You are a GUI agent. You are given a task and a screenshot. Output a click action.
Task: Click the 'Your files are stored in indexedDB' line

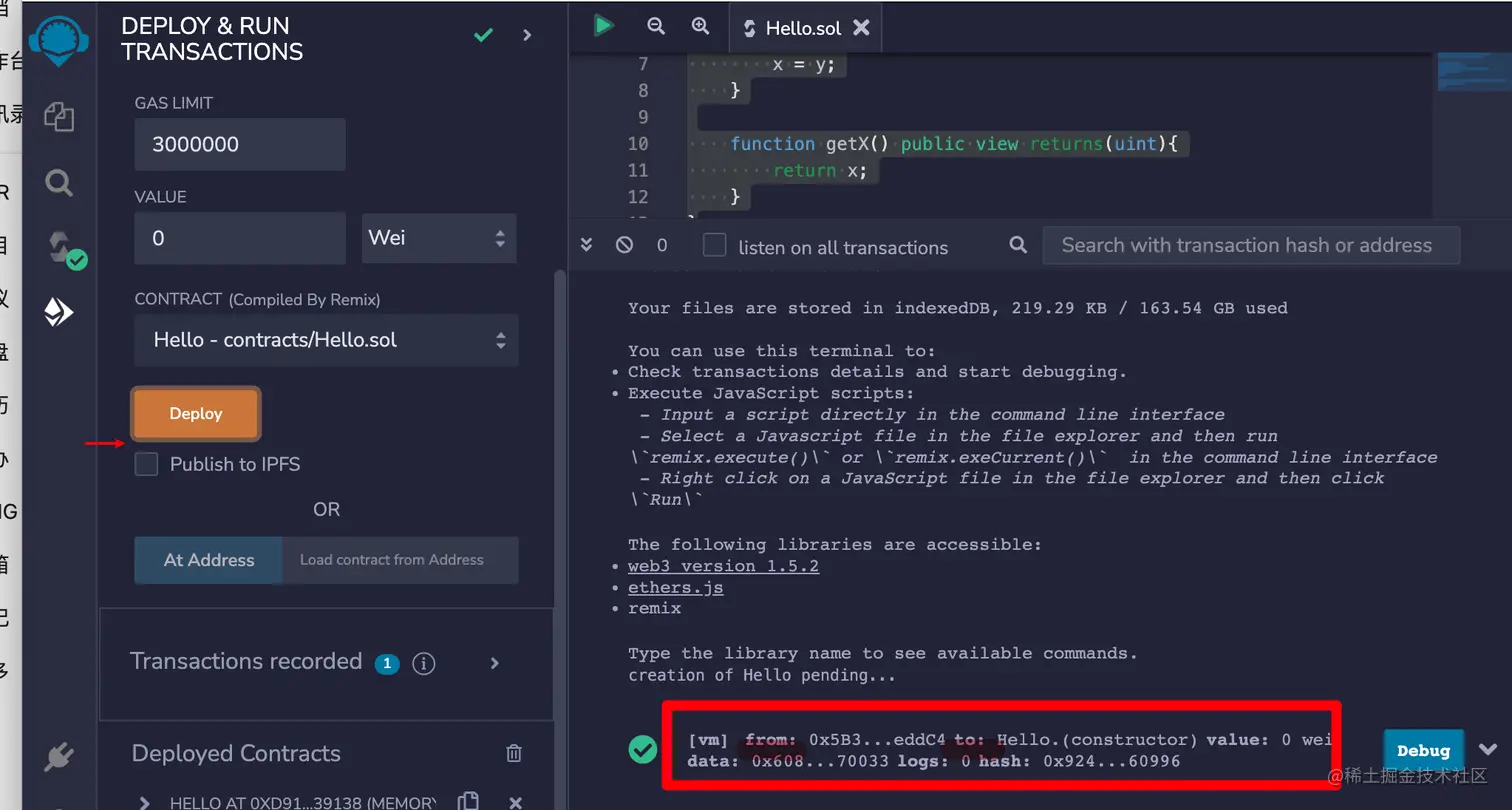point(957,308)
